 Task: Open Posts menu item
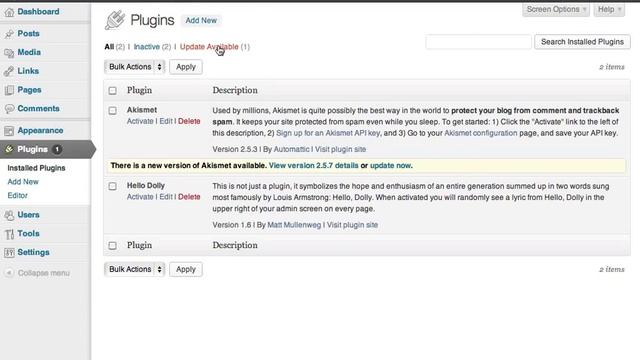(x=29, y=34)
